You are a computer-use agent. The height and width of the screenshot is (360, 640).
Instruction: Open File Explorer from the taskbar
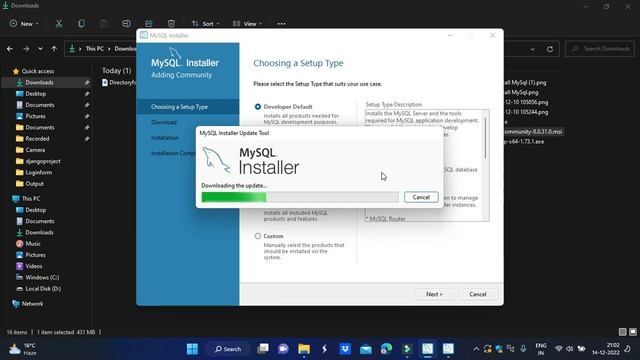pos(304,349)
